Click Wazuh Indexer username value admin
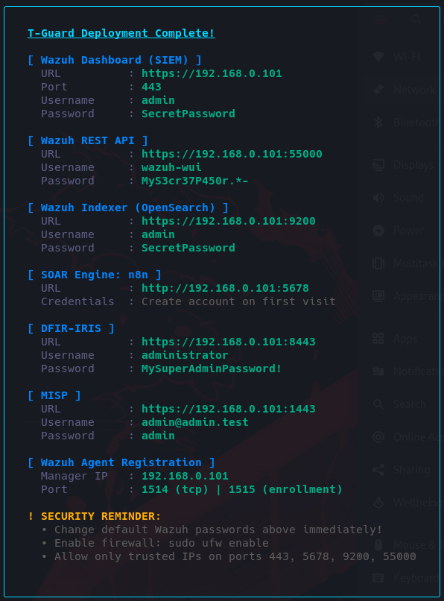 point(158,235)
